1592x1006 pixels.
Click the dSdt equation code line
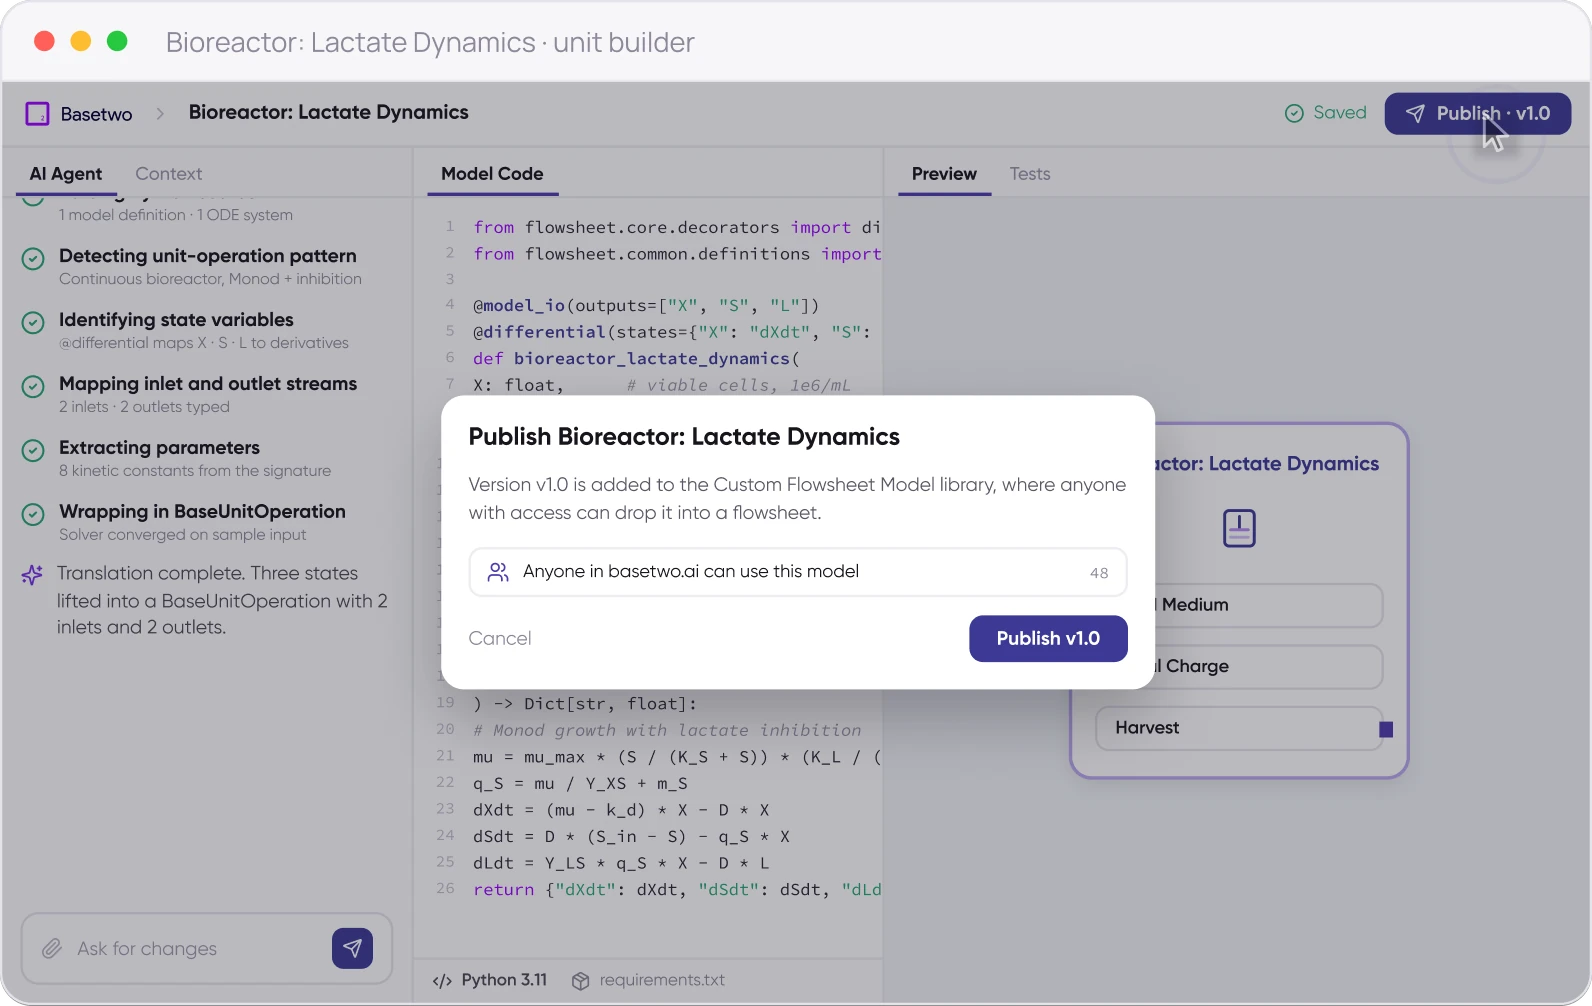click(631, 837)
